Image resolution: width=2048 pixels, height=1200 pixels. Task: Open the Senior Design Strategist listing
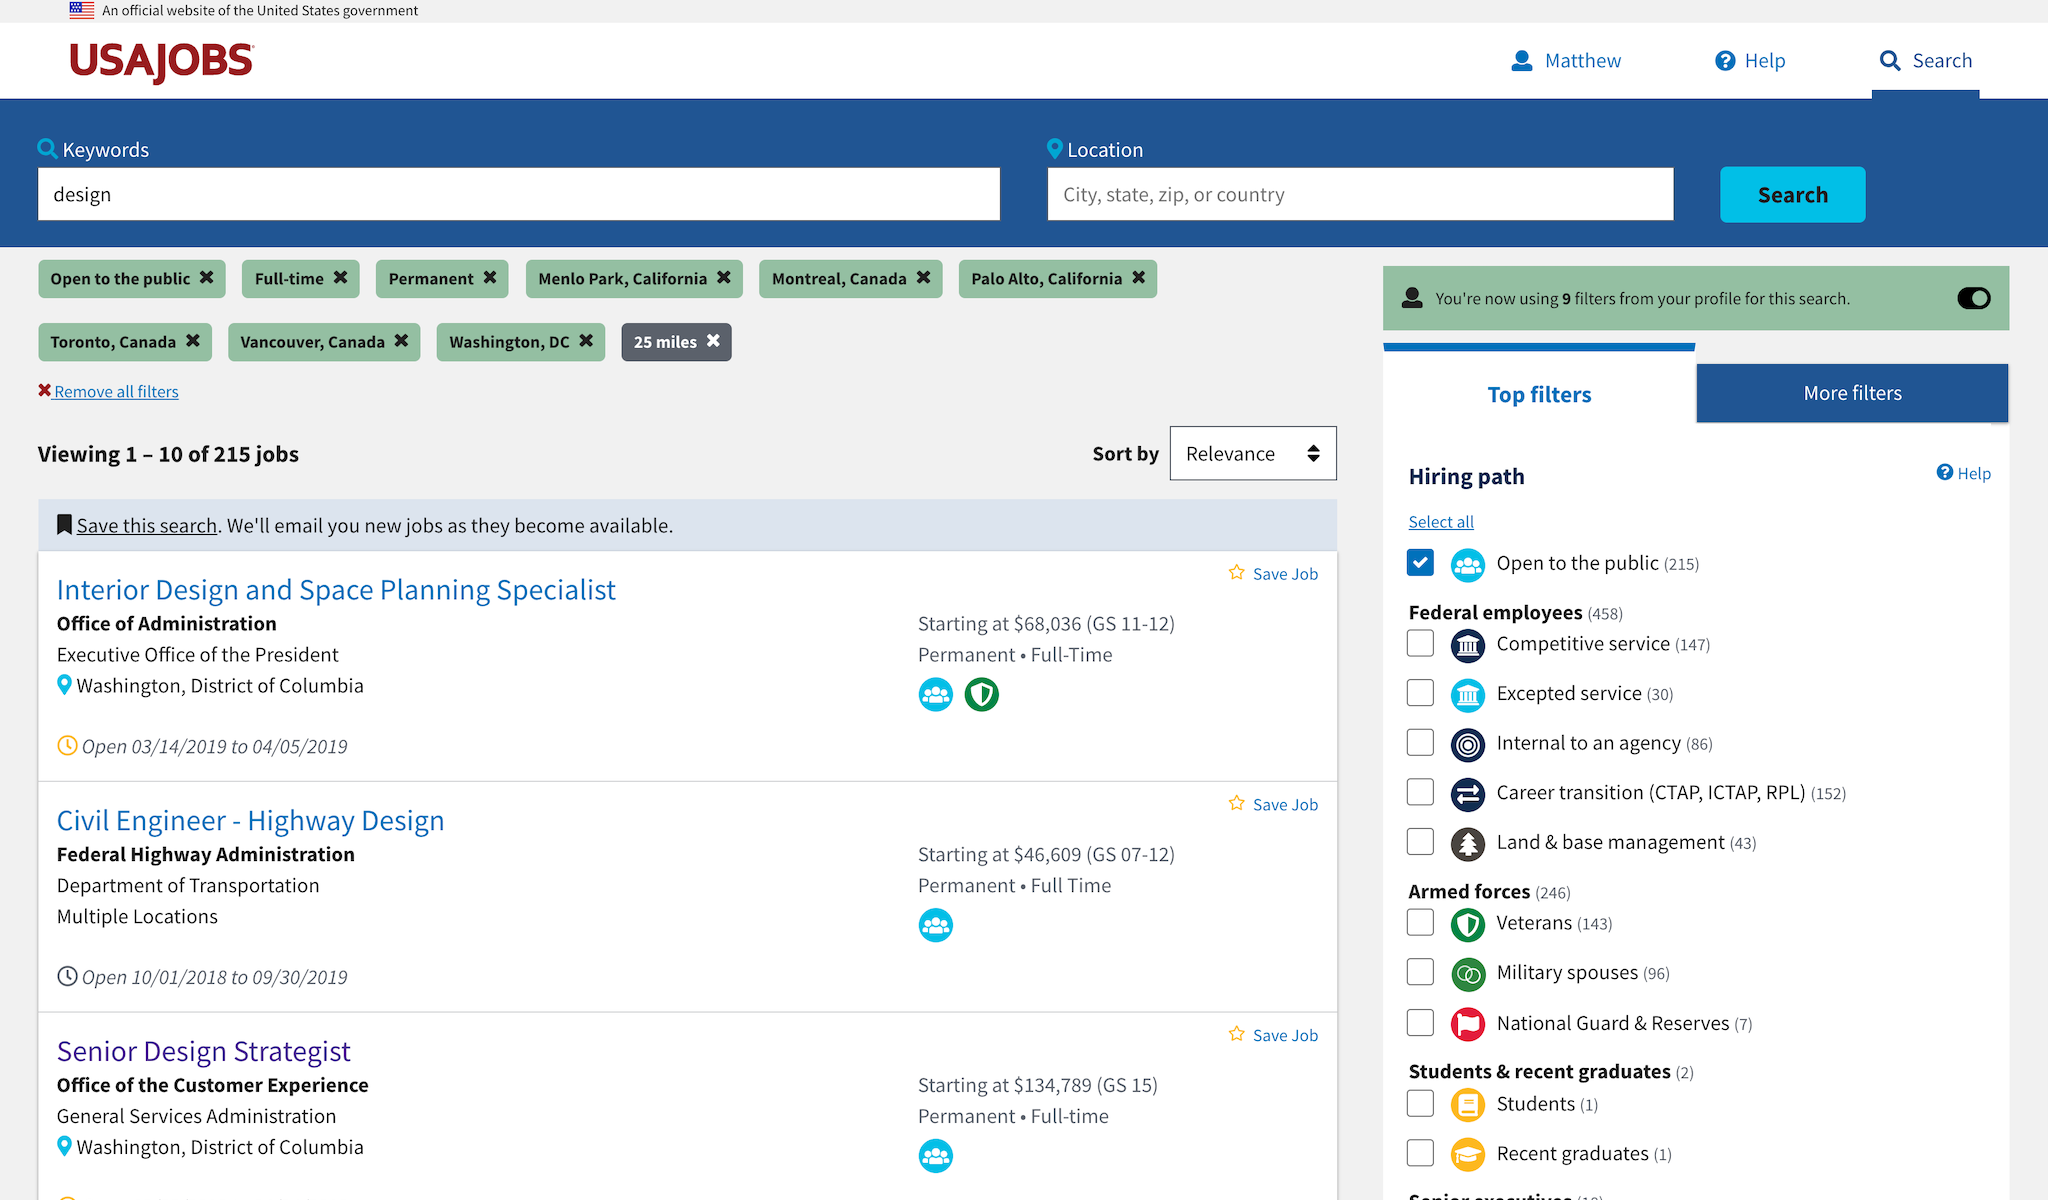[204, 1052]
